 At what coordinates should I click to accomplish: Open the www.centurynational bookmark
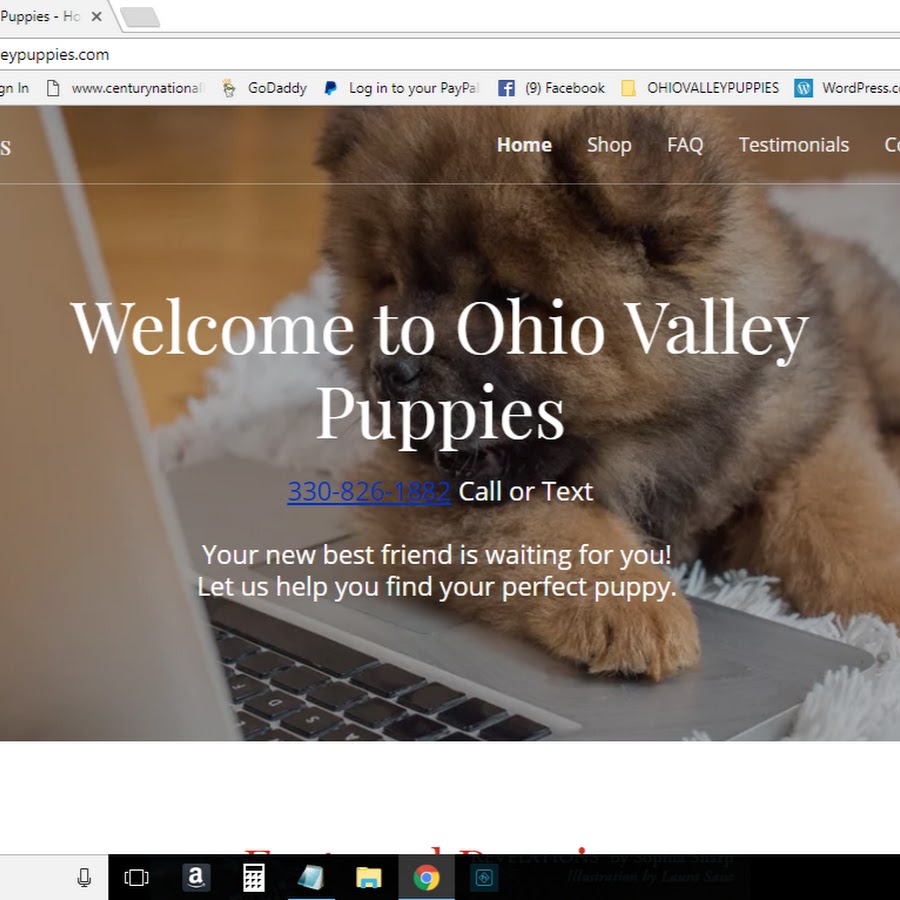[x=125, y=88]
